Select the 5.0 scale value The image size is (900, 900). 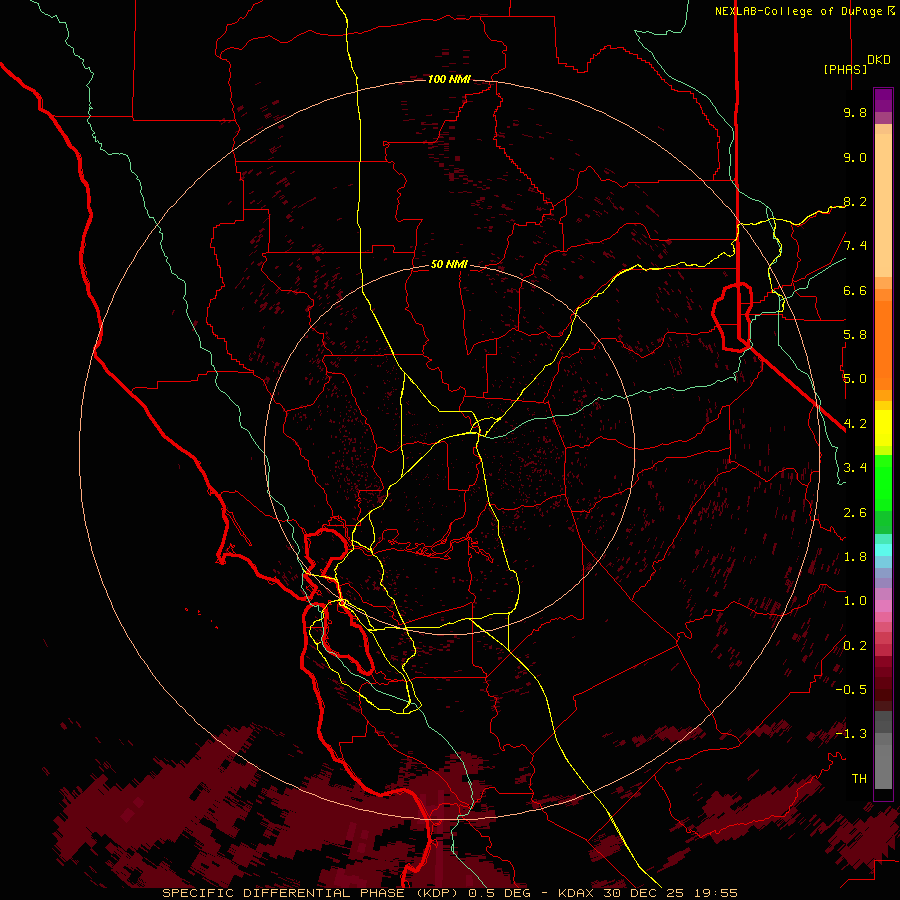click(855, 379)
